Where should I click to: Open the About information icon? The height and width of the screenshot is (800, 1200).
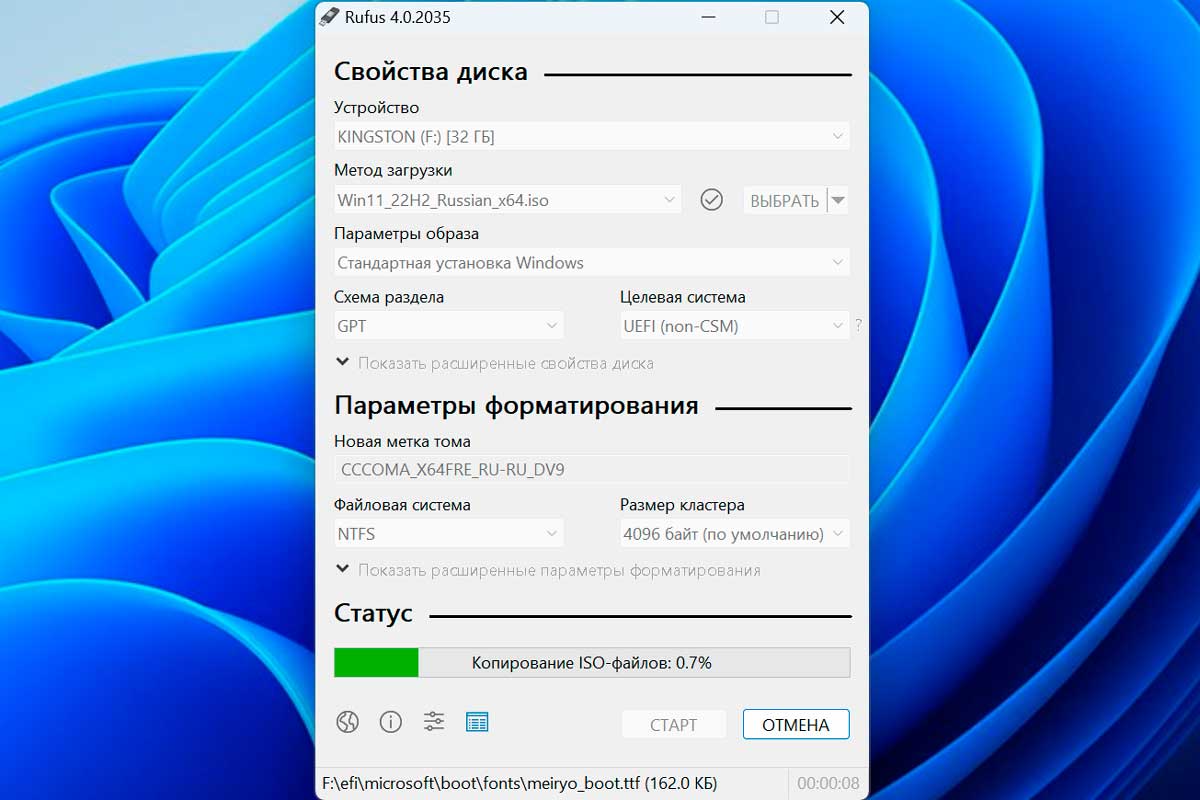390,722
